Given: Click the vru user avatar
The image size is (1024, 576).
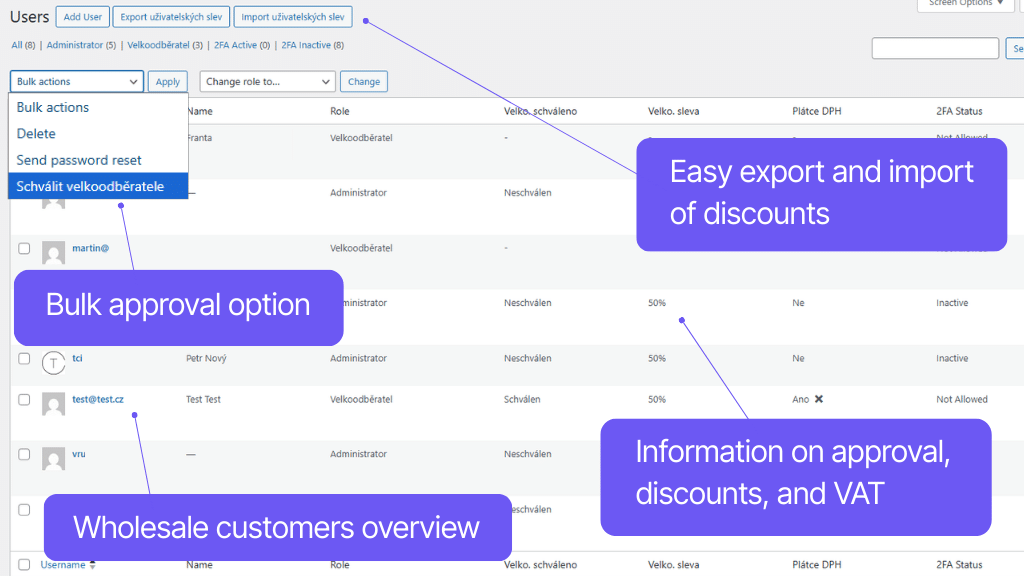Looking at the screenshot, I should tap(54, 458).
